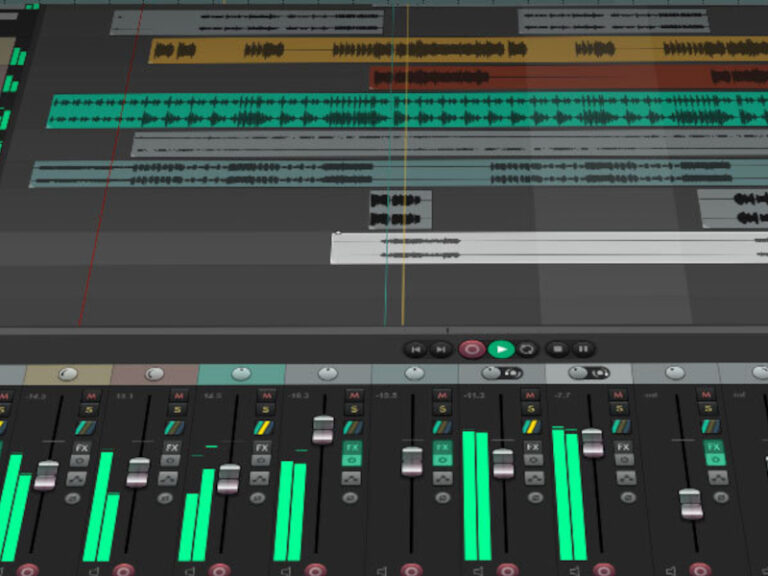The image size is (768, 576).
Task: Skip to project end with forward button
Action: [440, 349]
